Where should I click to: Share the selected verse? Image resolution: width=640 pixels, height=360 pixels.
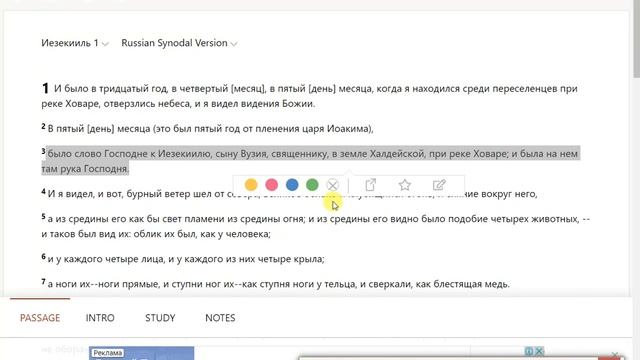point(371,185)
